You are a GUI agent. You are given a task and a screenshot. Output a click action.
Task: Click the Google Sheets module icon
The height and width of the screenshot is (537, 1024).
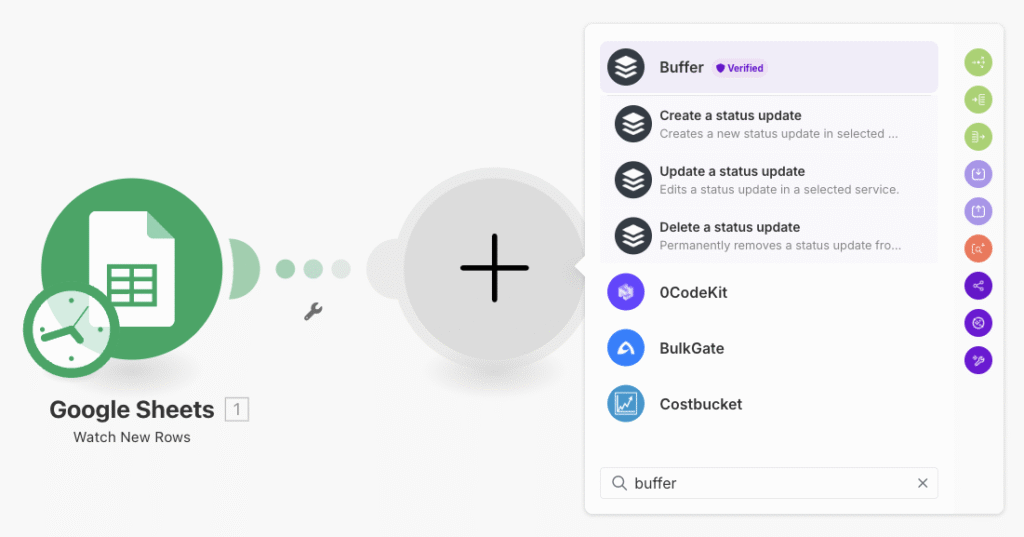(131, 266)
